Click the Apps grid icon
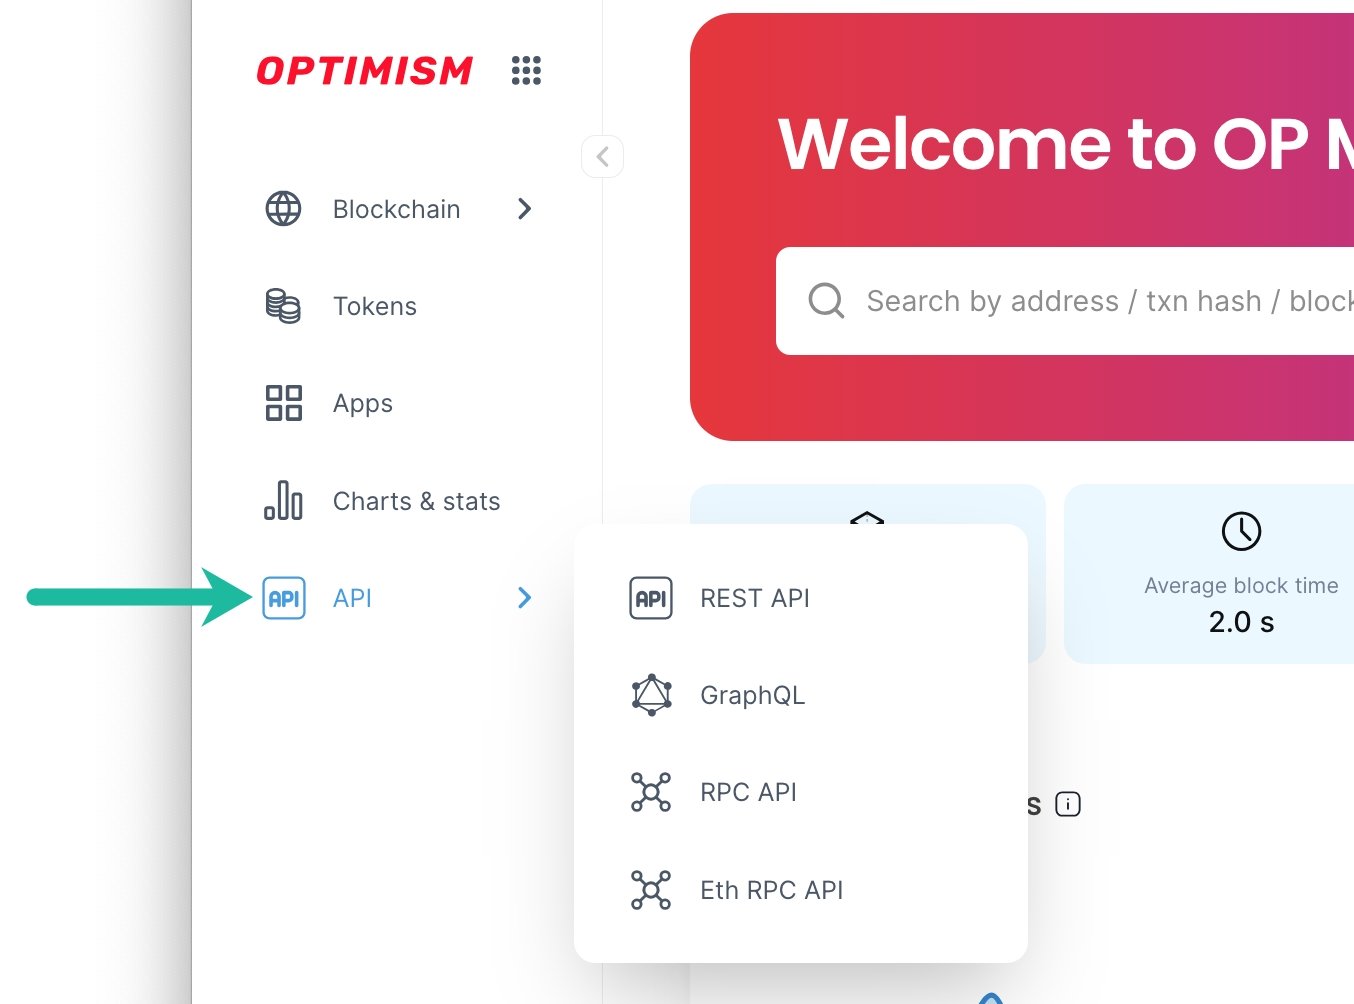This screenshot has height=1004, width=1354. click(x=283, y=403)
